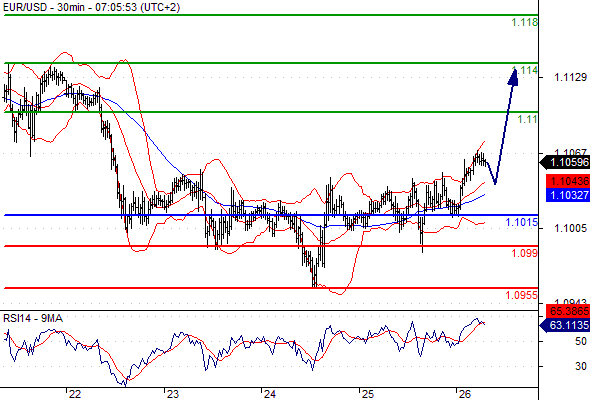This screenshot has width=590, height=400.
Task: Click date 23 on the time axis
Action: tap(173, 394)
